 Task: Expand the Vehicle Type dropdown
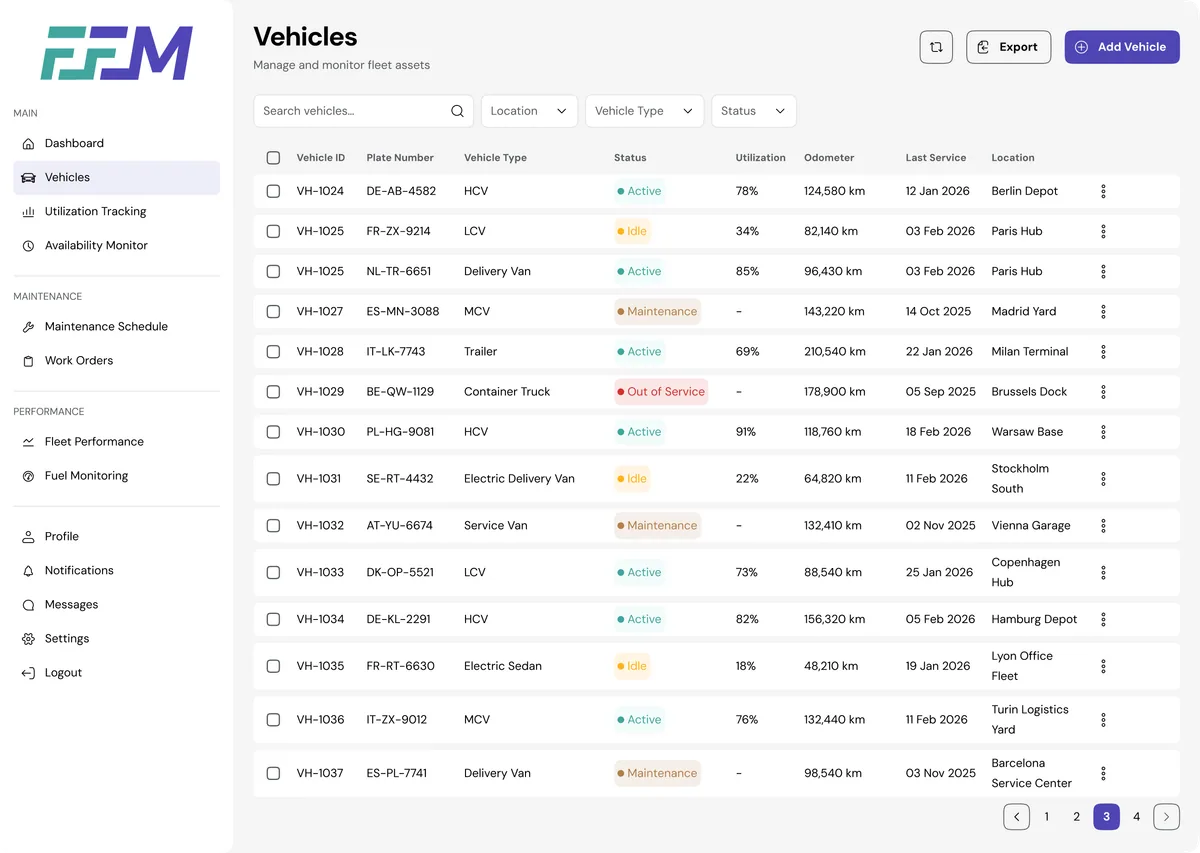644,111
